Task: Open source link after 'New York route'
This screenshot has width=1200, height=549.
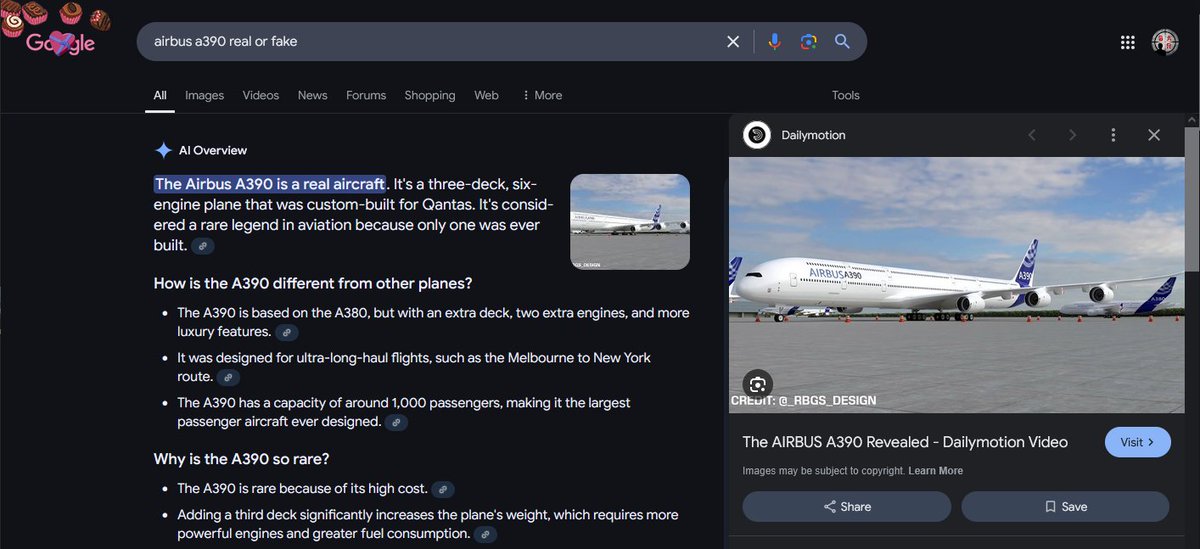Action: click(229, 378)
